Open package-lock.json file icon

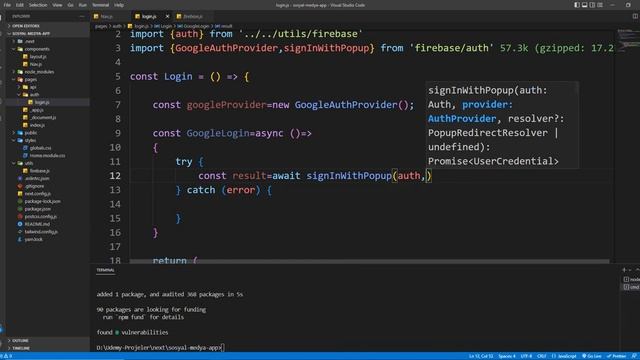tap(20, 201)
